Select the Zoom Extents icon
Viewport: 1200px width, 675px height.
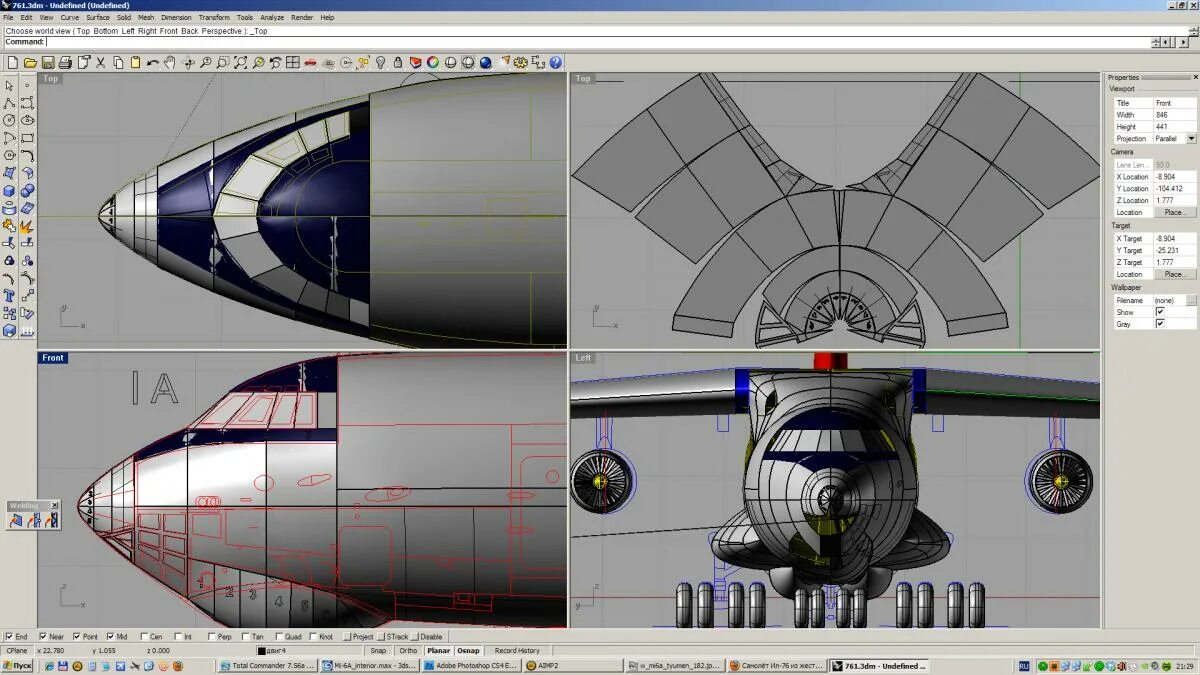241,62
